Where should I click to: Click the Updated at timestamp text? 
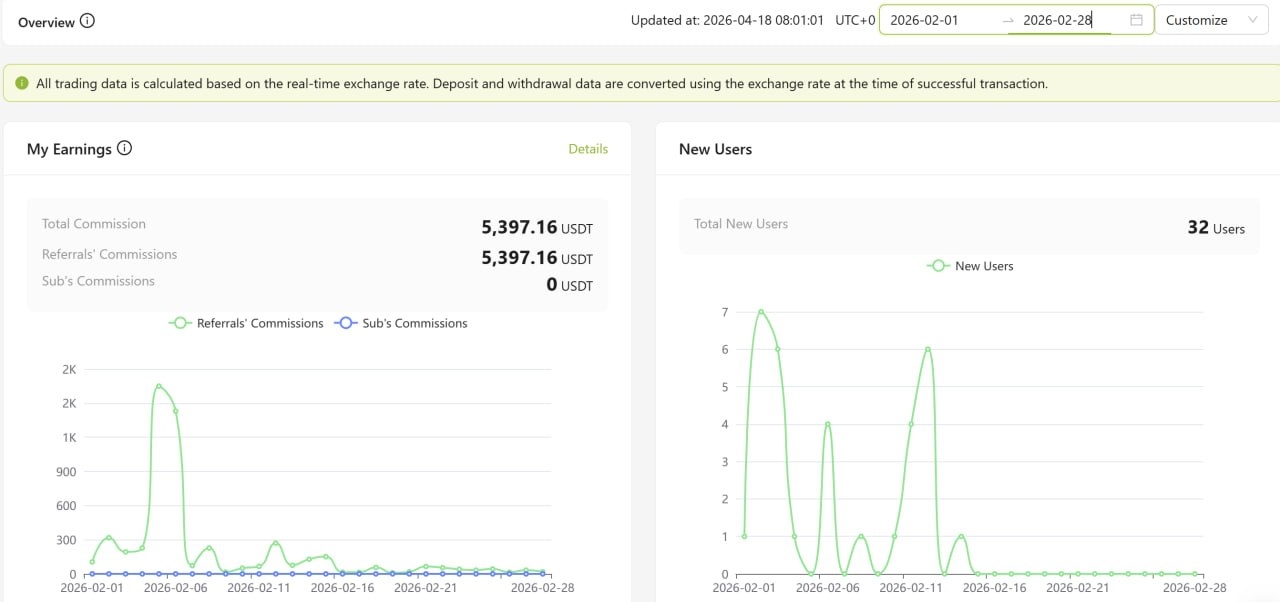727,20
